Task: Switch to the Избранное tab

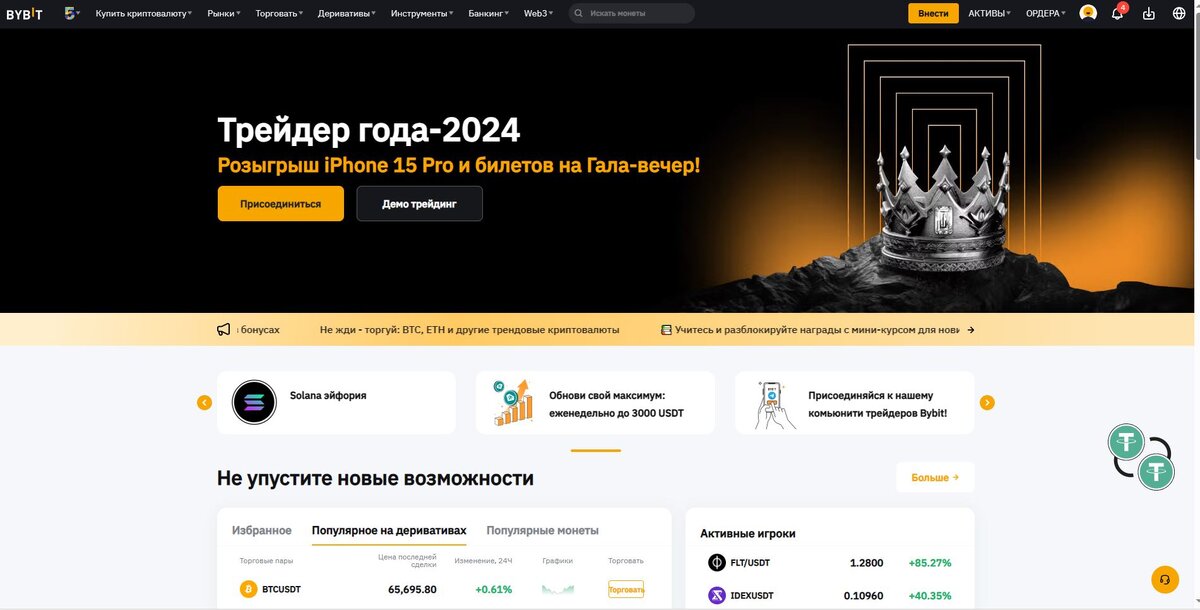Action: pyautogui.click(x=262, y=530)
